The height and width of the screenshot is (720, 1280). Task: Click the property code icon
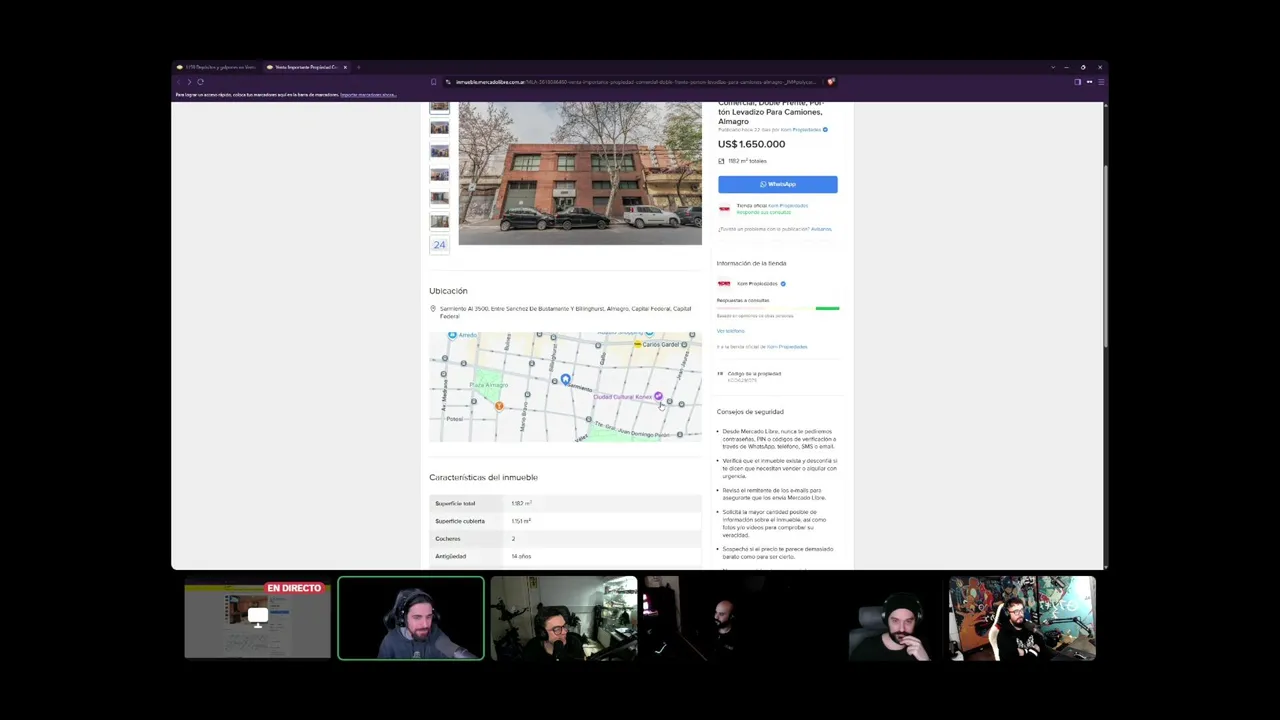(x=720, y=374)
